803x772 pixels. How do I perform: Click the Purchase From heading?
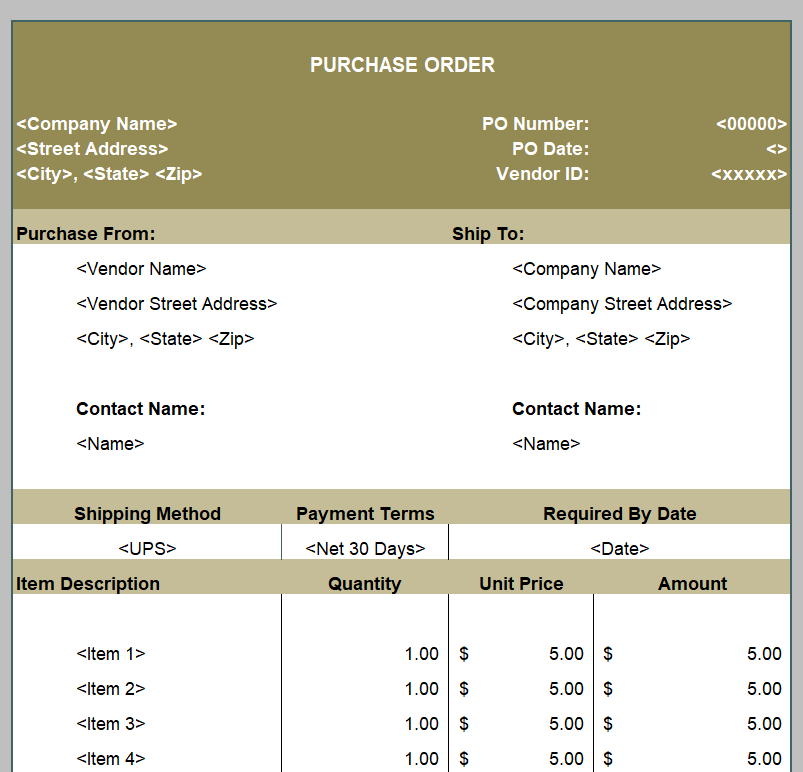click(86, 234)
